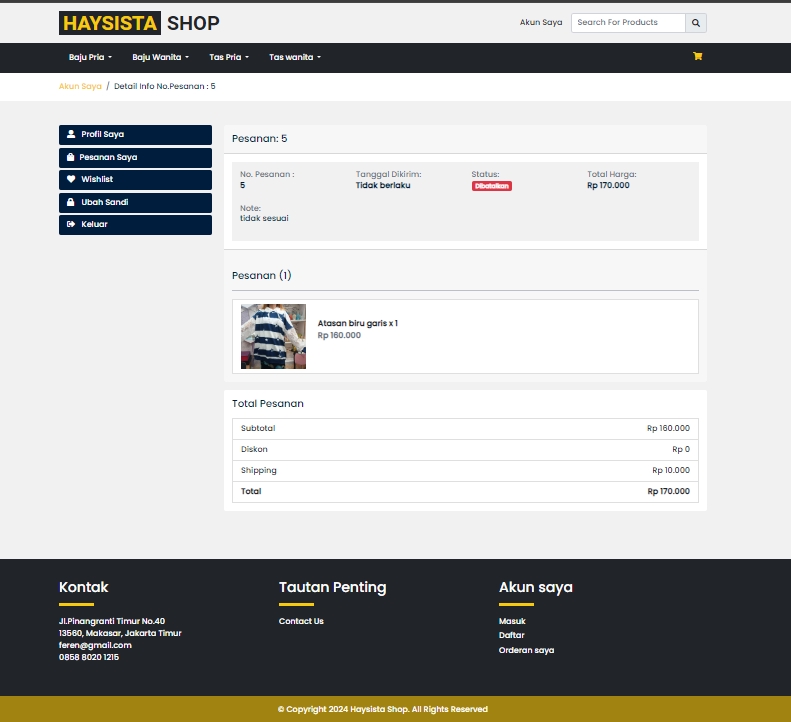791x722 pixels.
Task: Click address 'Jl.Pinangranti Timur No.40'
Action: tap(112, 621)
